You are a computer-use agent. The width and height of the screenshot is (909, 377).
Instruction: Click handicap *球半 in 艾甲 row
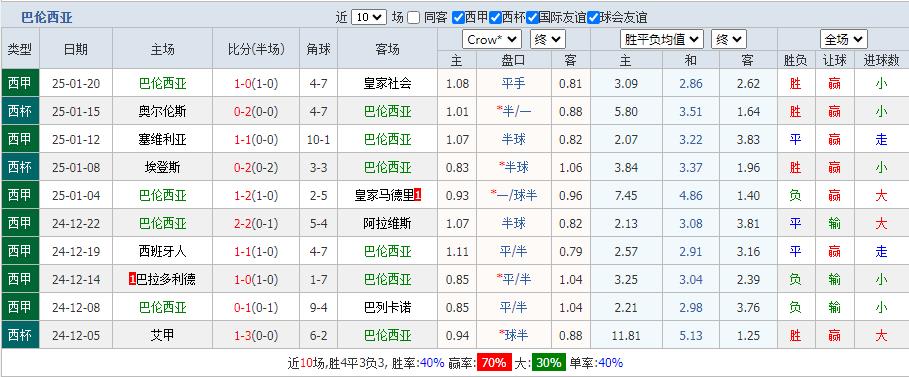click(x=514, y=335)
